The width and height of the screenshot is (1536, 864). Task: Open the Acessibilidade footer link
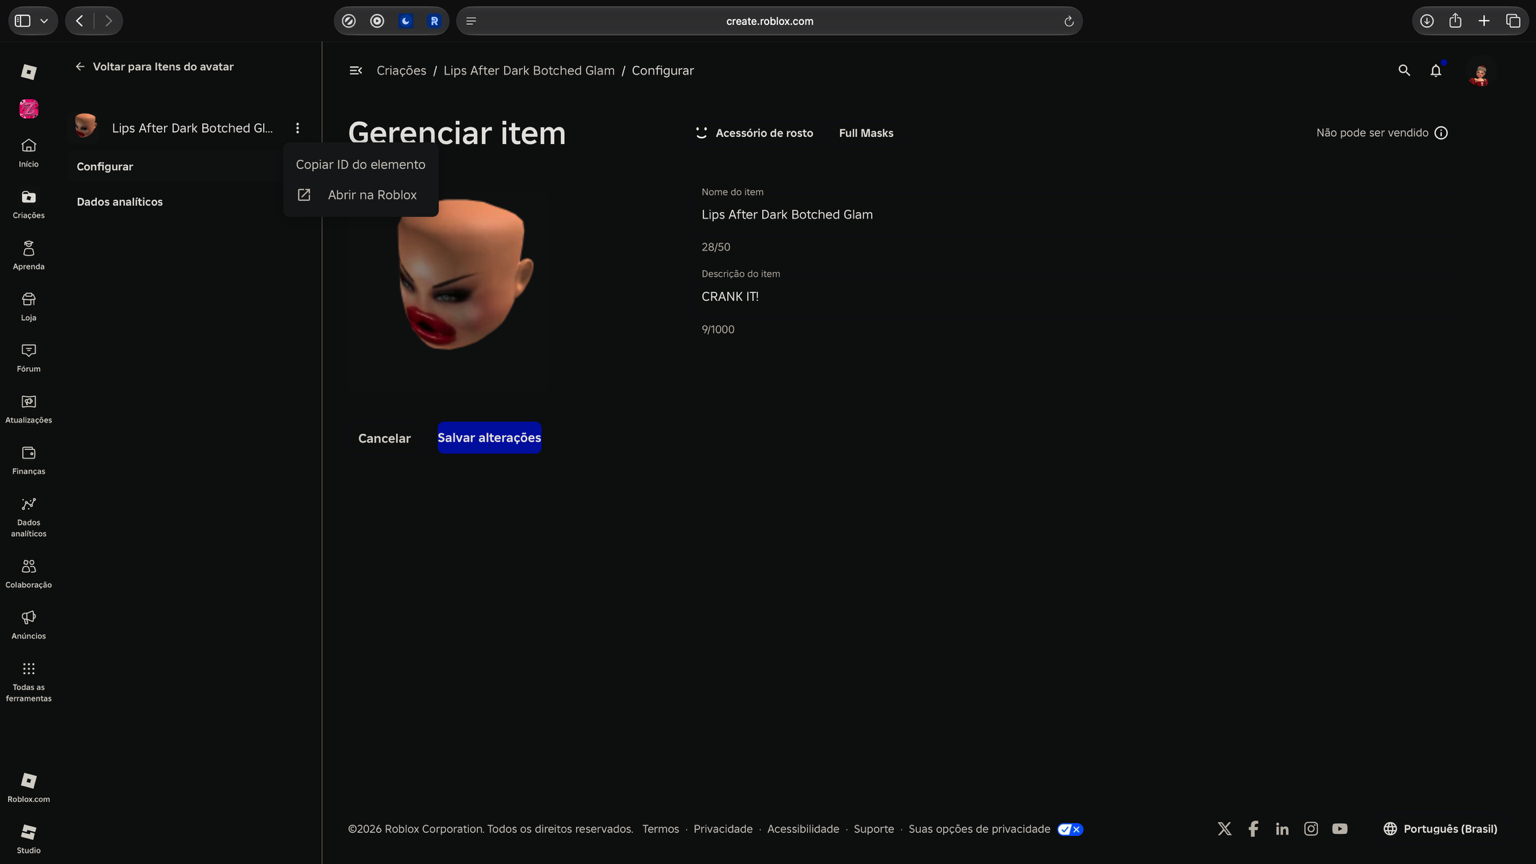803,829
